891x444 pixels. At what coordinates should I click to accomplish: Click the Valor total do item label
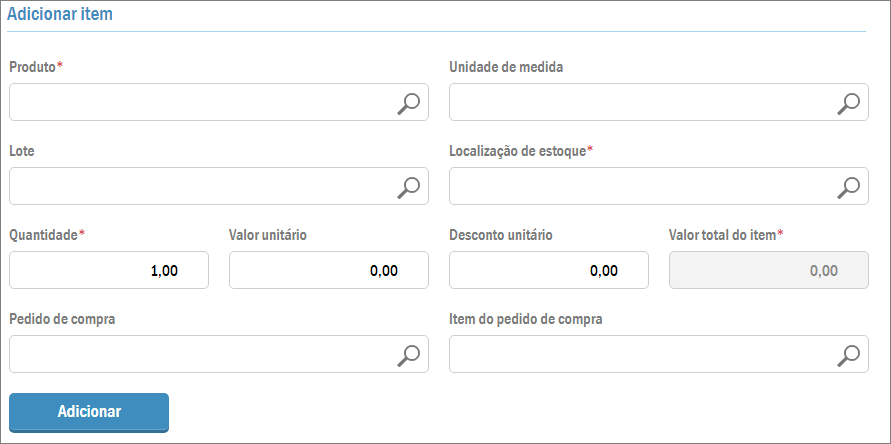722,235
